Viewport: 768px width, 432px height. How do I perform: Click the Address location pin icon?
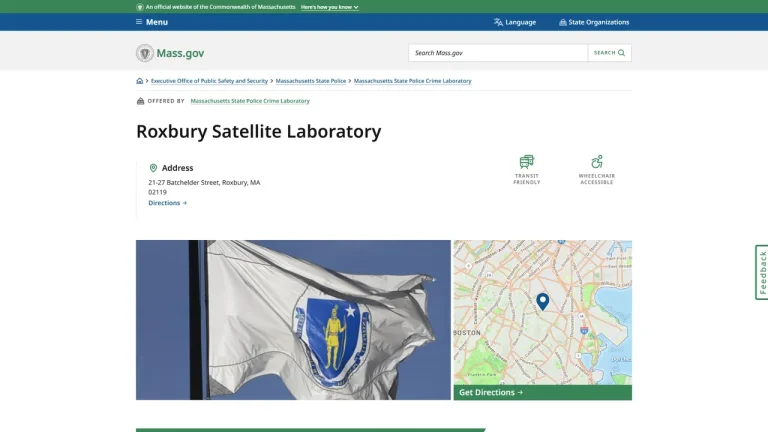153,168
